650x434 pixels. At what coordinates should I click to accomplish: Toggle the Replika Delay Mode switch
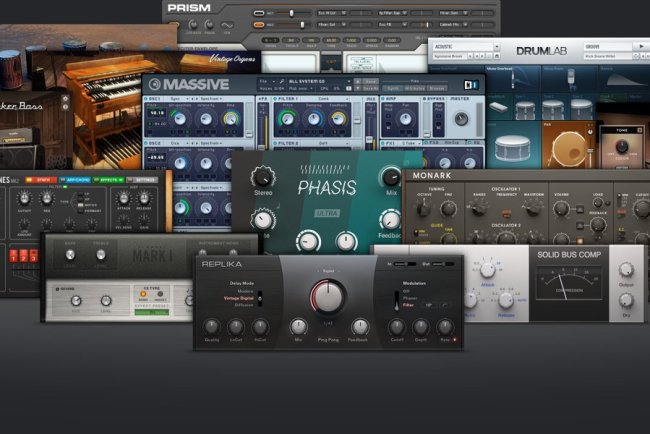click(260, 298)
